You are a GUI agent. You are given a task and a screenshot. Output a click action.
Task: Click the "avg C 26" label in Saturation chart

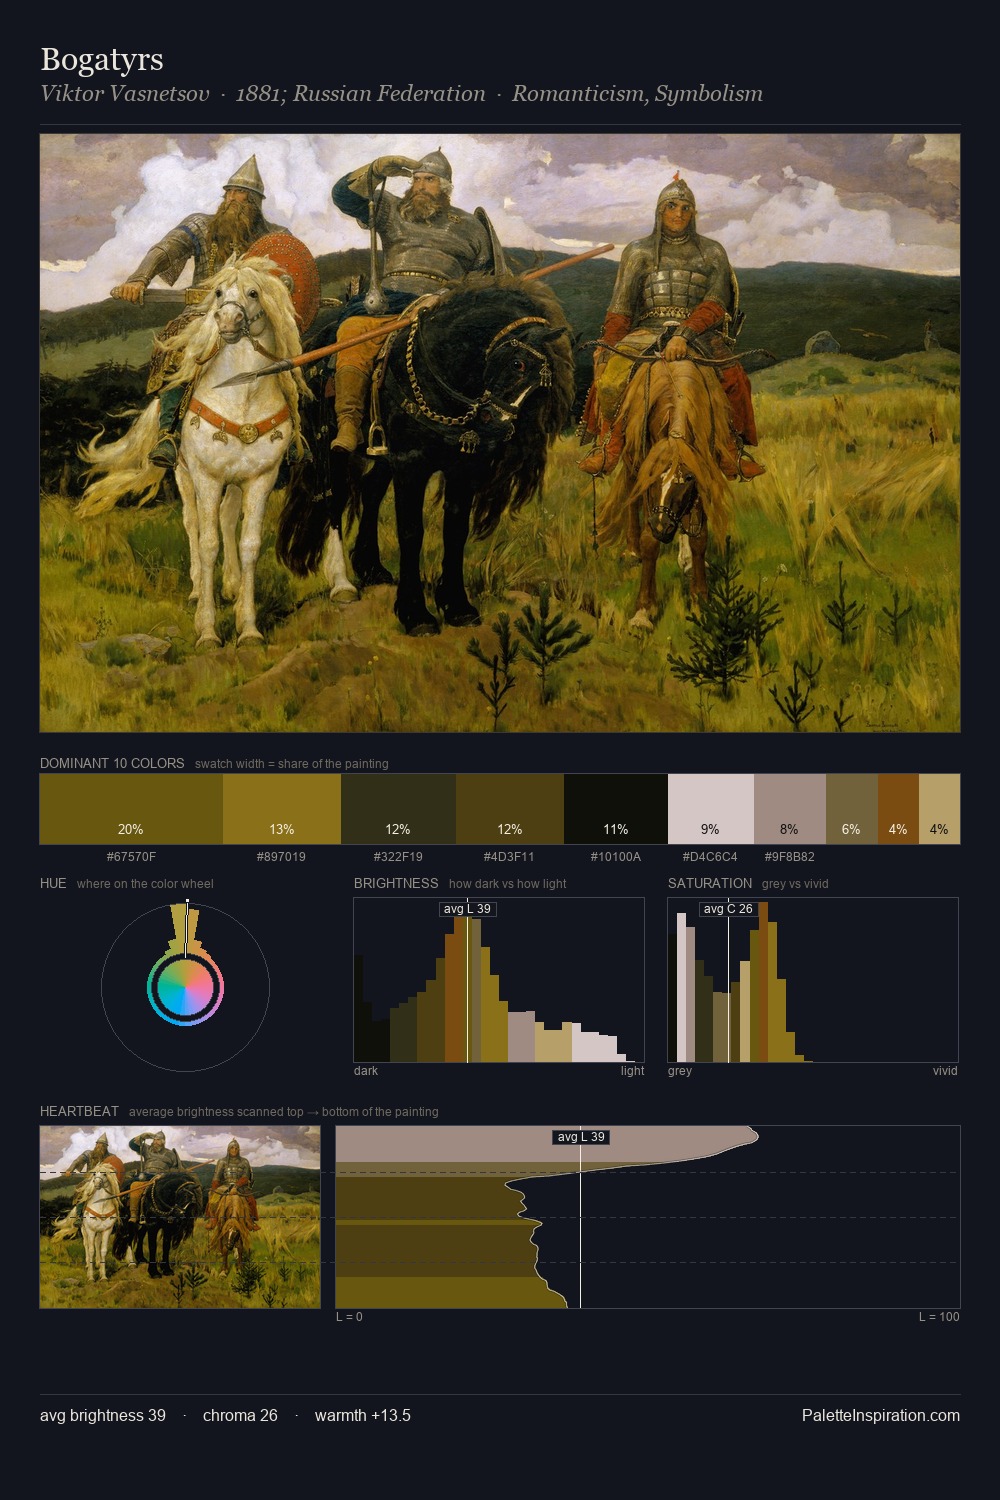click(x=728, y=909)
